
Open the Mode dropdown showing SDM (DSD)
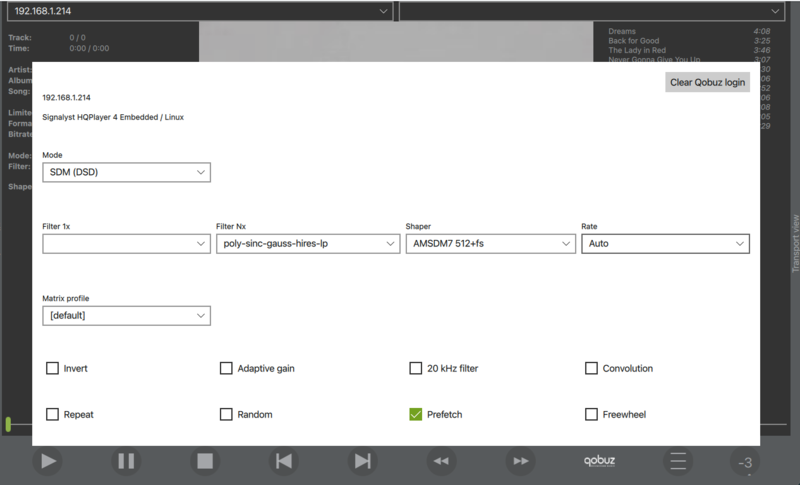(x=126, y=172)
